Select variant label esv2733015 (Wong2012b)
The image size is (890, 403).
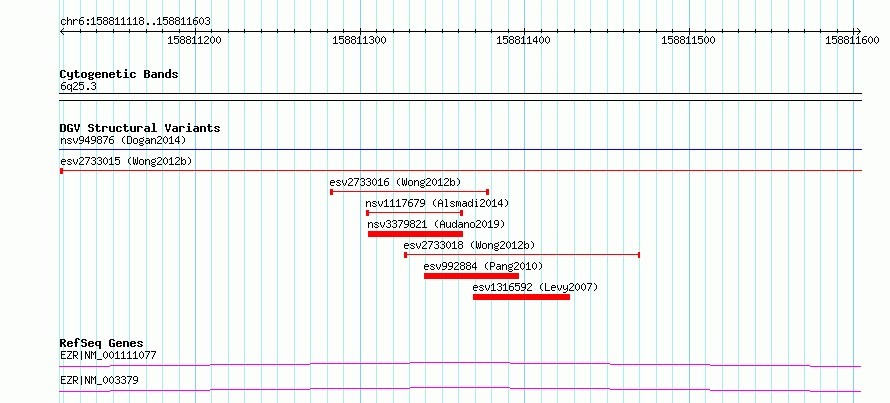126,161
